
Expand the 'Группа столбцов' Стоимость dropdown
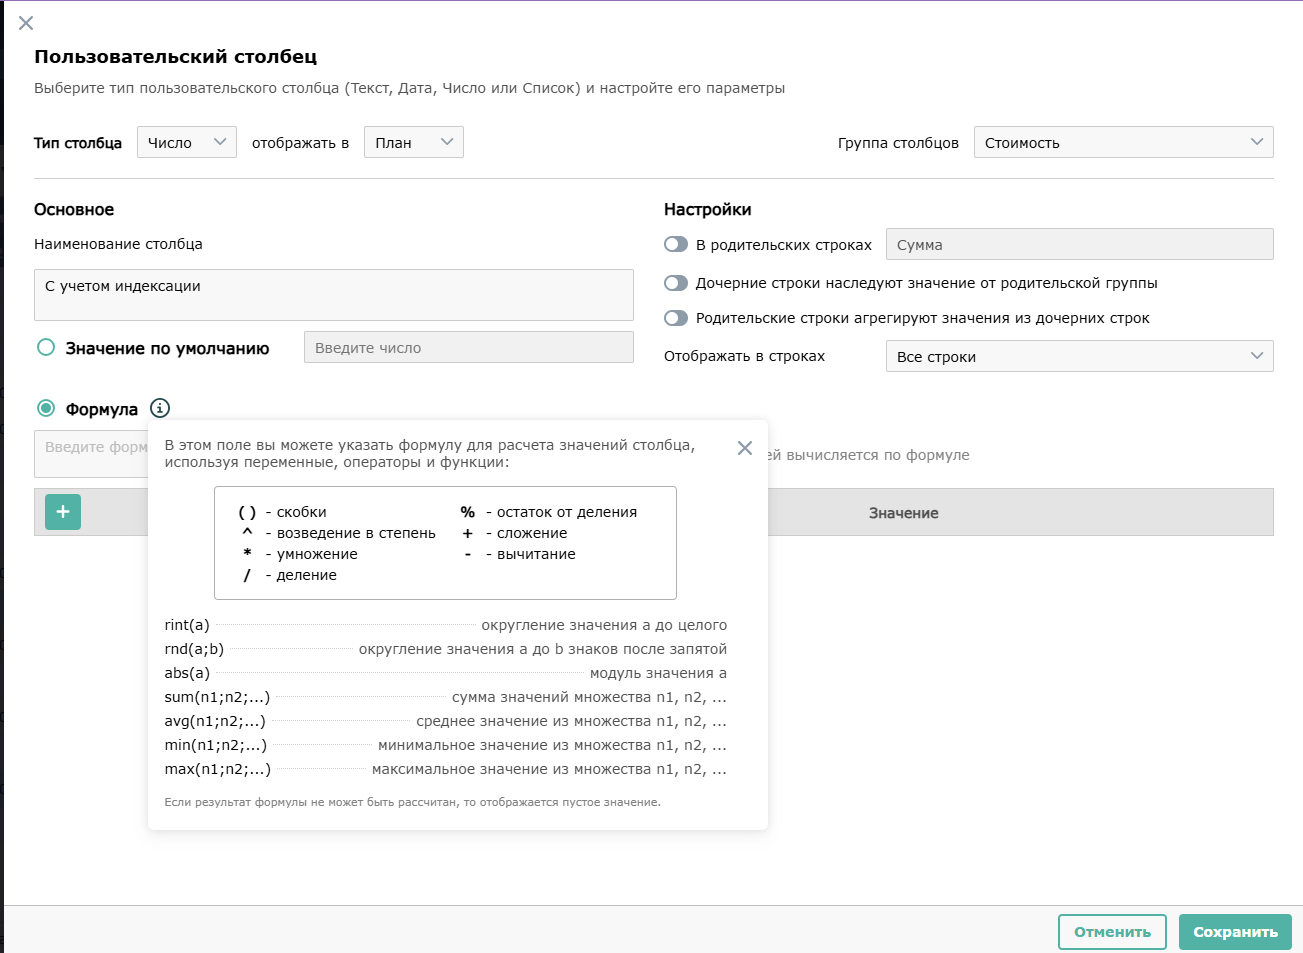[1123, 142]
